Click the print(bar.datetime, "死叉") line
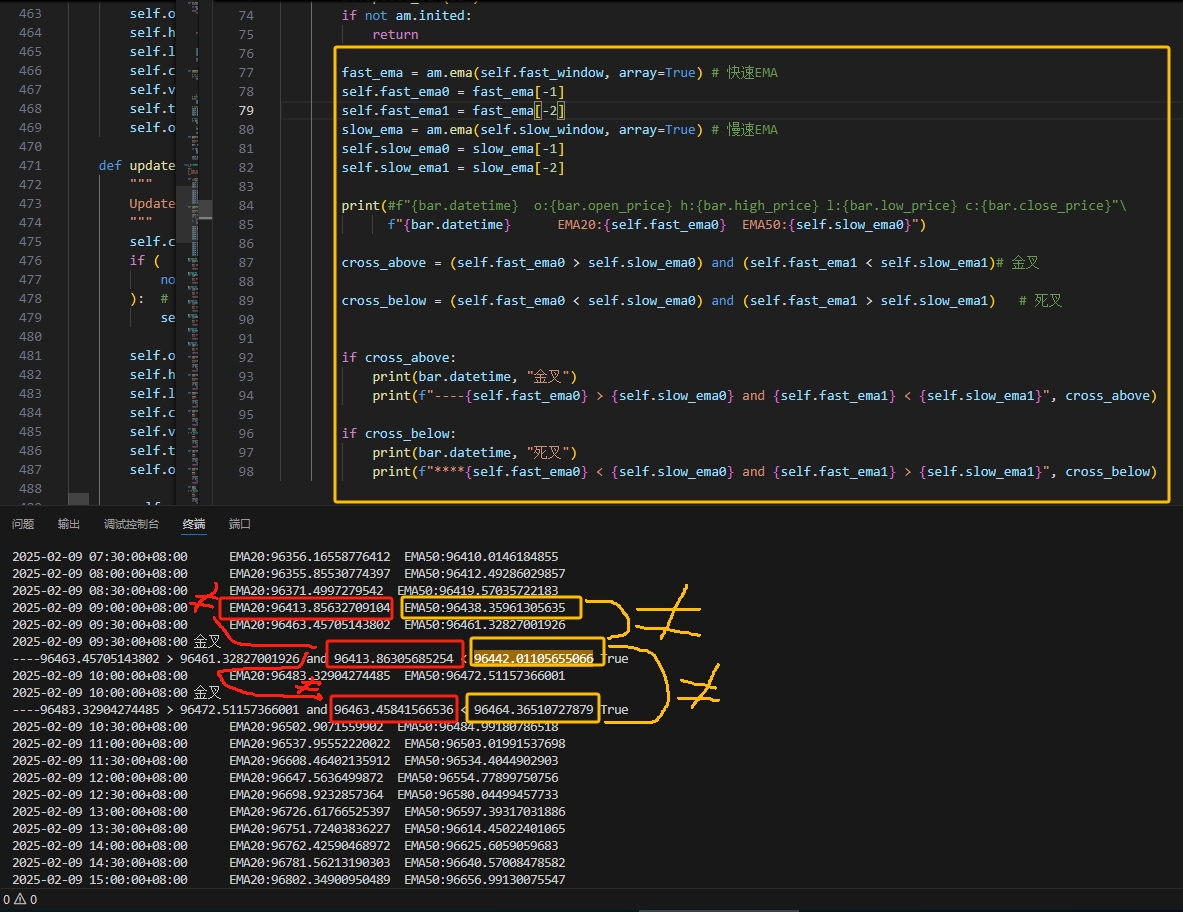The width and height of the screenshot is (1183, 912). (475, 453)
